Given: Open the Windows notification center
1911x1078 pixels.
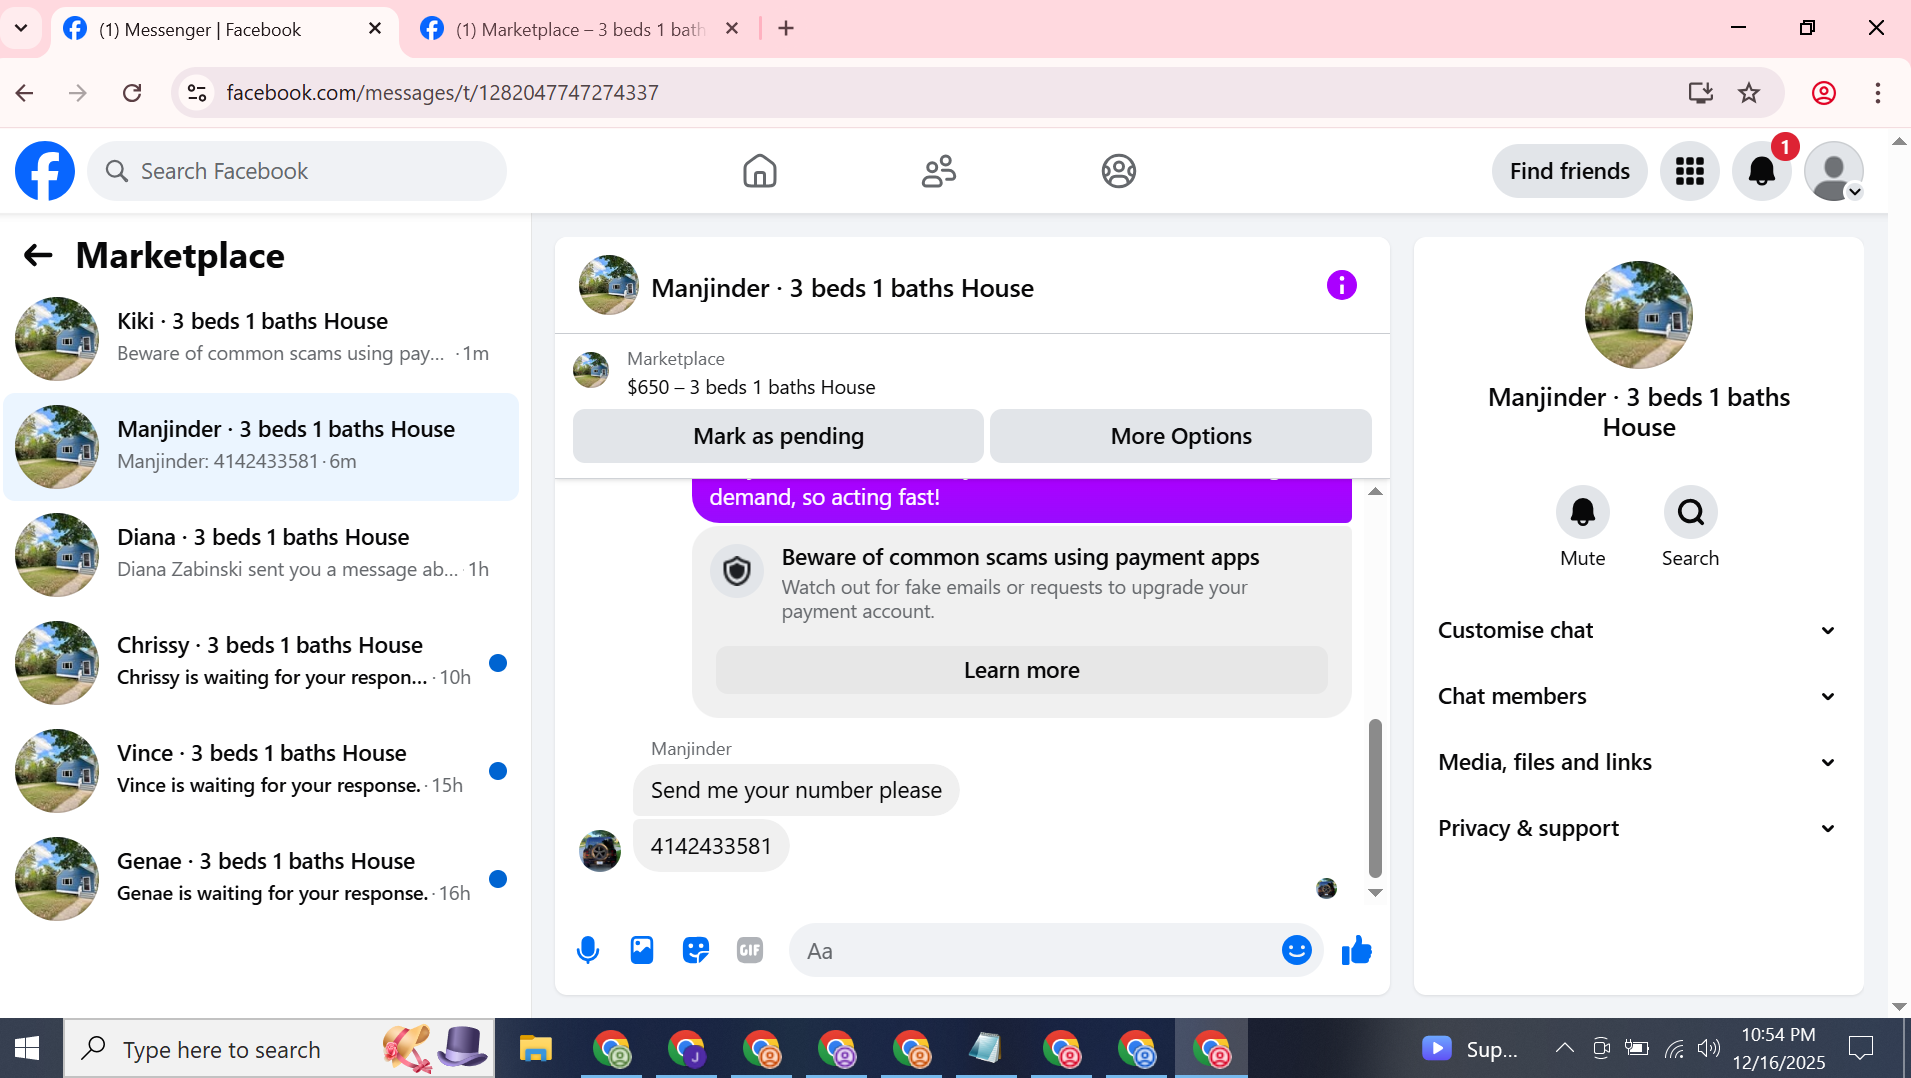Looking at the screenshot, I should point(1862,1048).
